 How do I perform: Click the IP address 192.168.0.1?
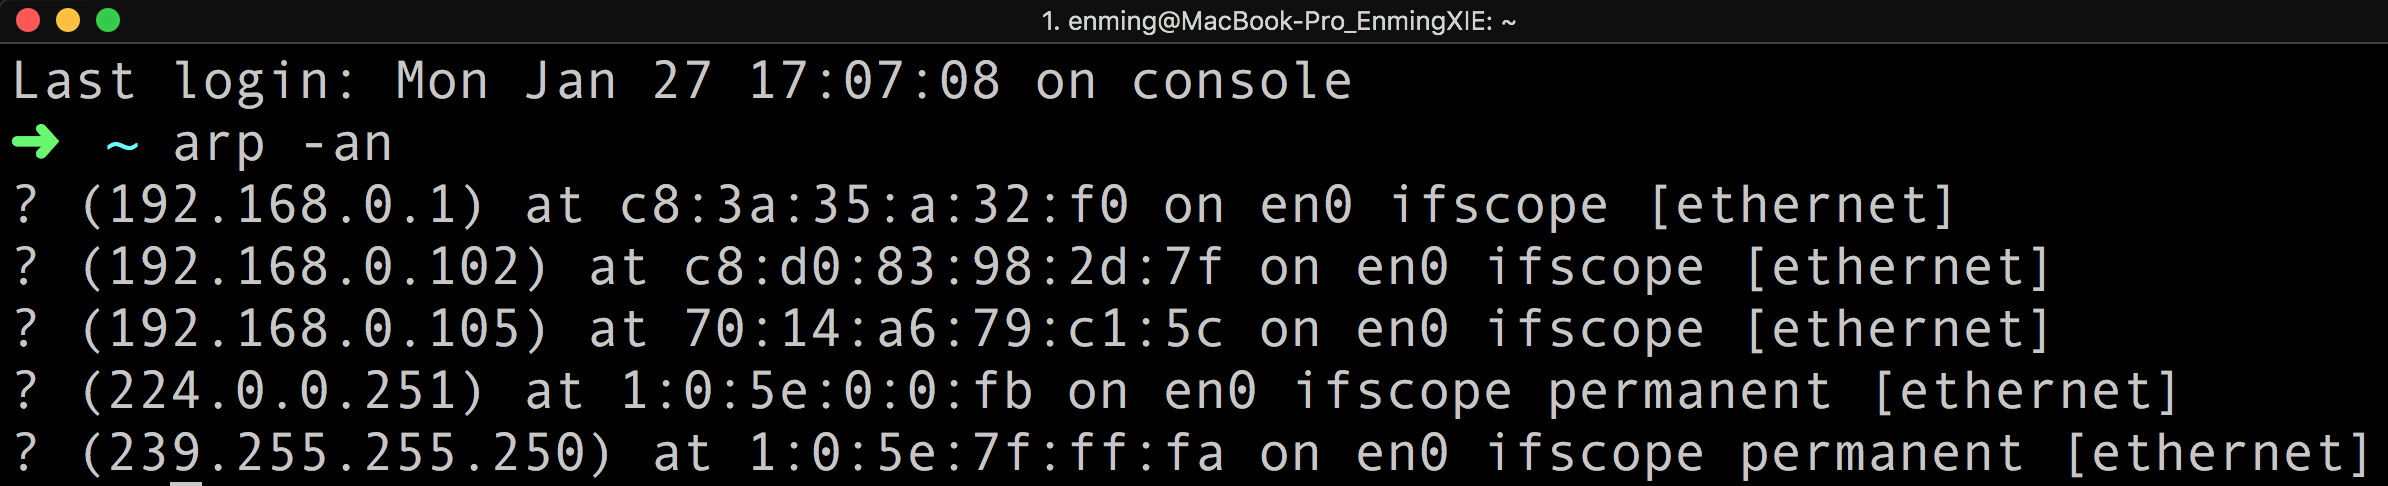tap(282, 205)
